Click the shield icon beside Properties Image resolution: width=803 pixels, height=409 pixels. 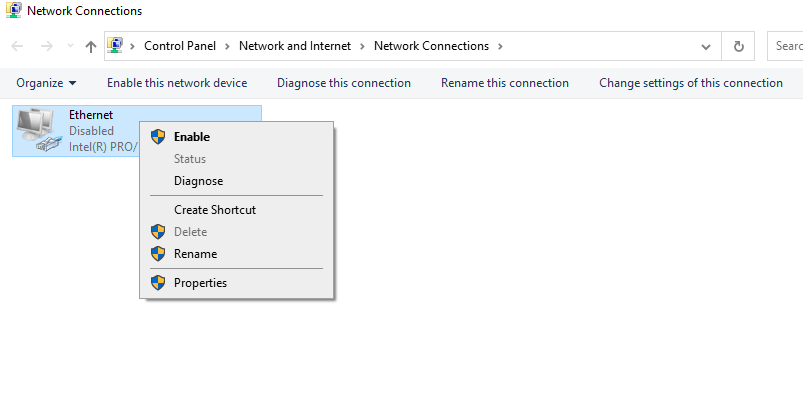tap(157, 283)
